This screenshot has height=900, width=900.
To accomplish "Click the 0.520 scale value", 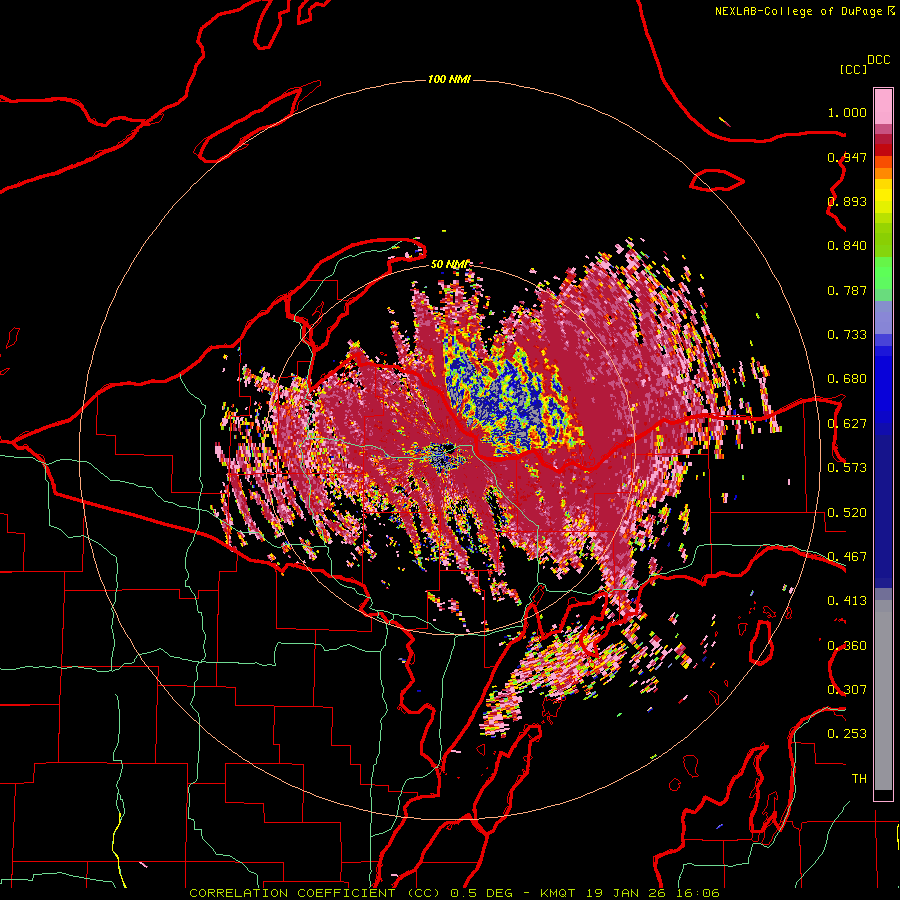I will click(x=847, y=513).
